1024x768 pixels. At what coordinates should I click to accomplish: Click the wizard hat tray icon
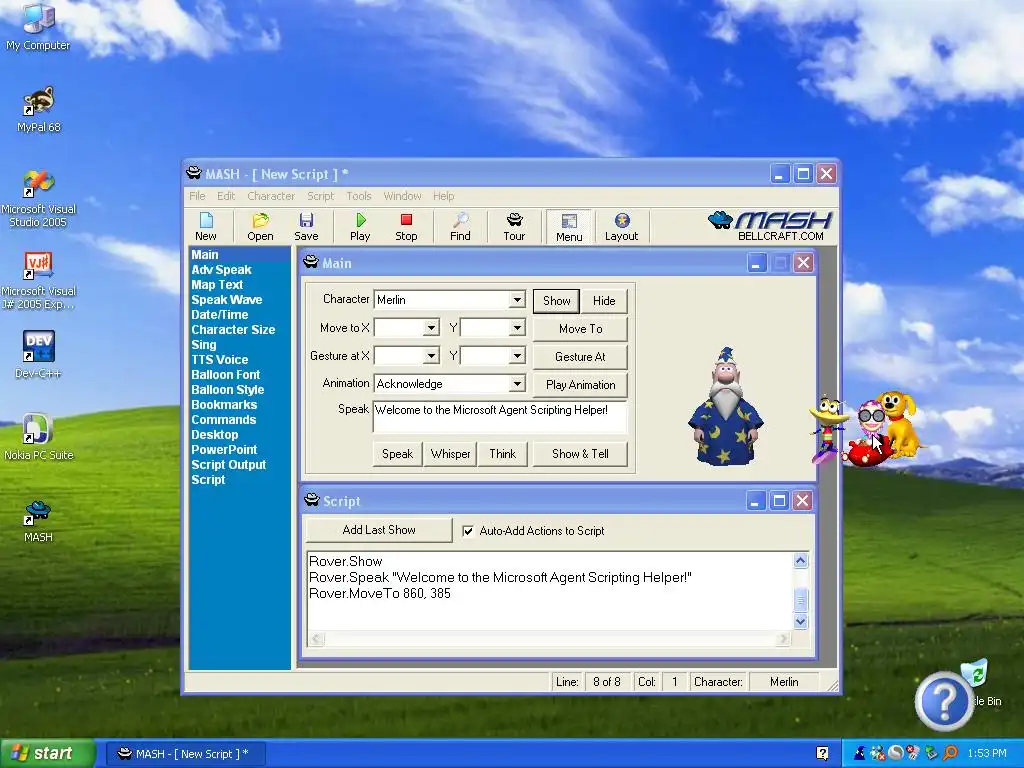[x=859, y=753]
